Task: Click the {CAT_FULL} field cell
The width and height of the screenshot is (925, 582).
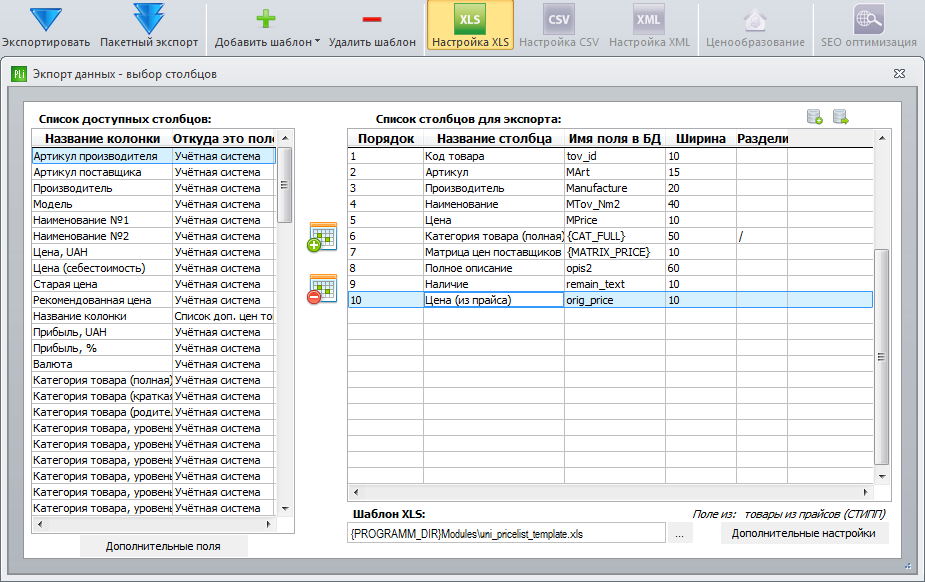Action: (615, 236)
